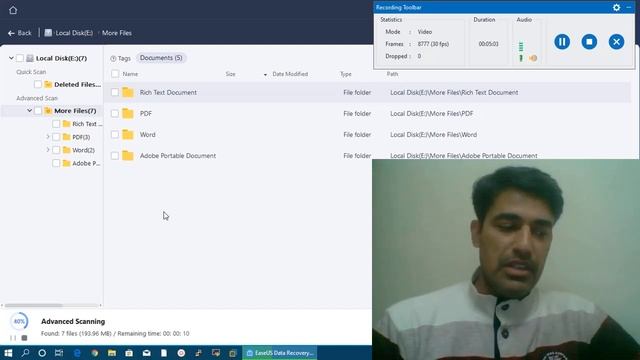Pause the screen recording
Image resolution: width=640 pixels, height=360 pixels.
point(562,42)
